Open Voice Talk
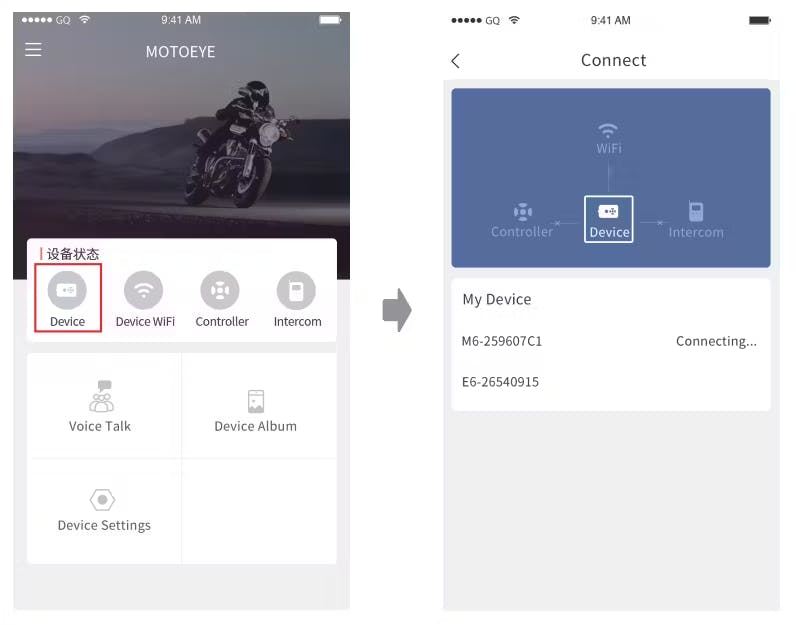 click(100, 406)
